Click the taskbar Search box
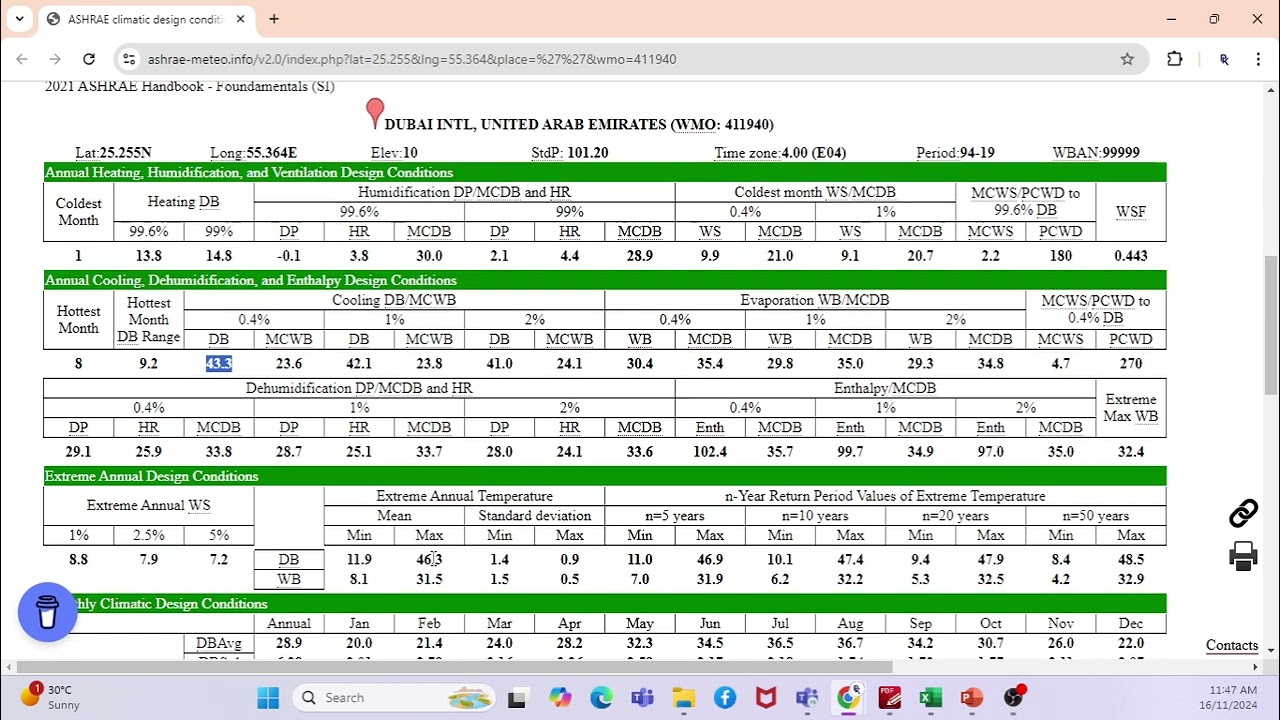Screen dimensions: 1280x720 click(x=396, y=698)
